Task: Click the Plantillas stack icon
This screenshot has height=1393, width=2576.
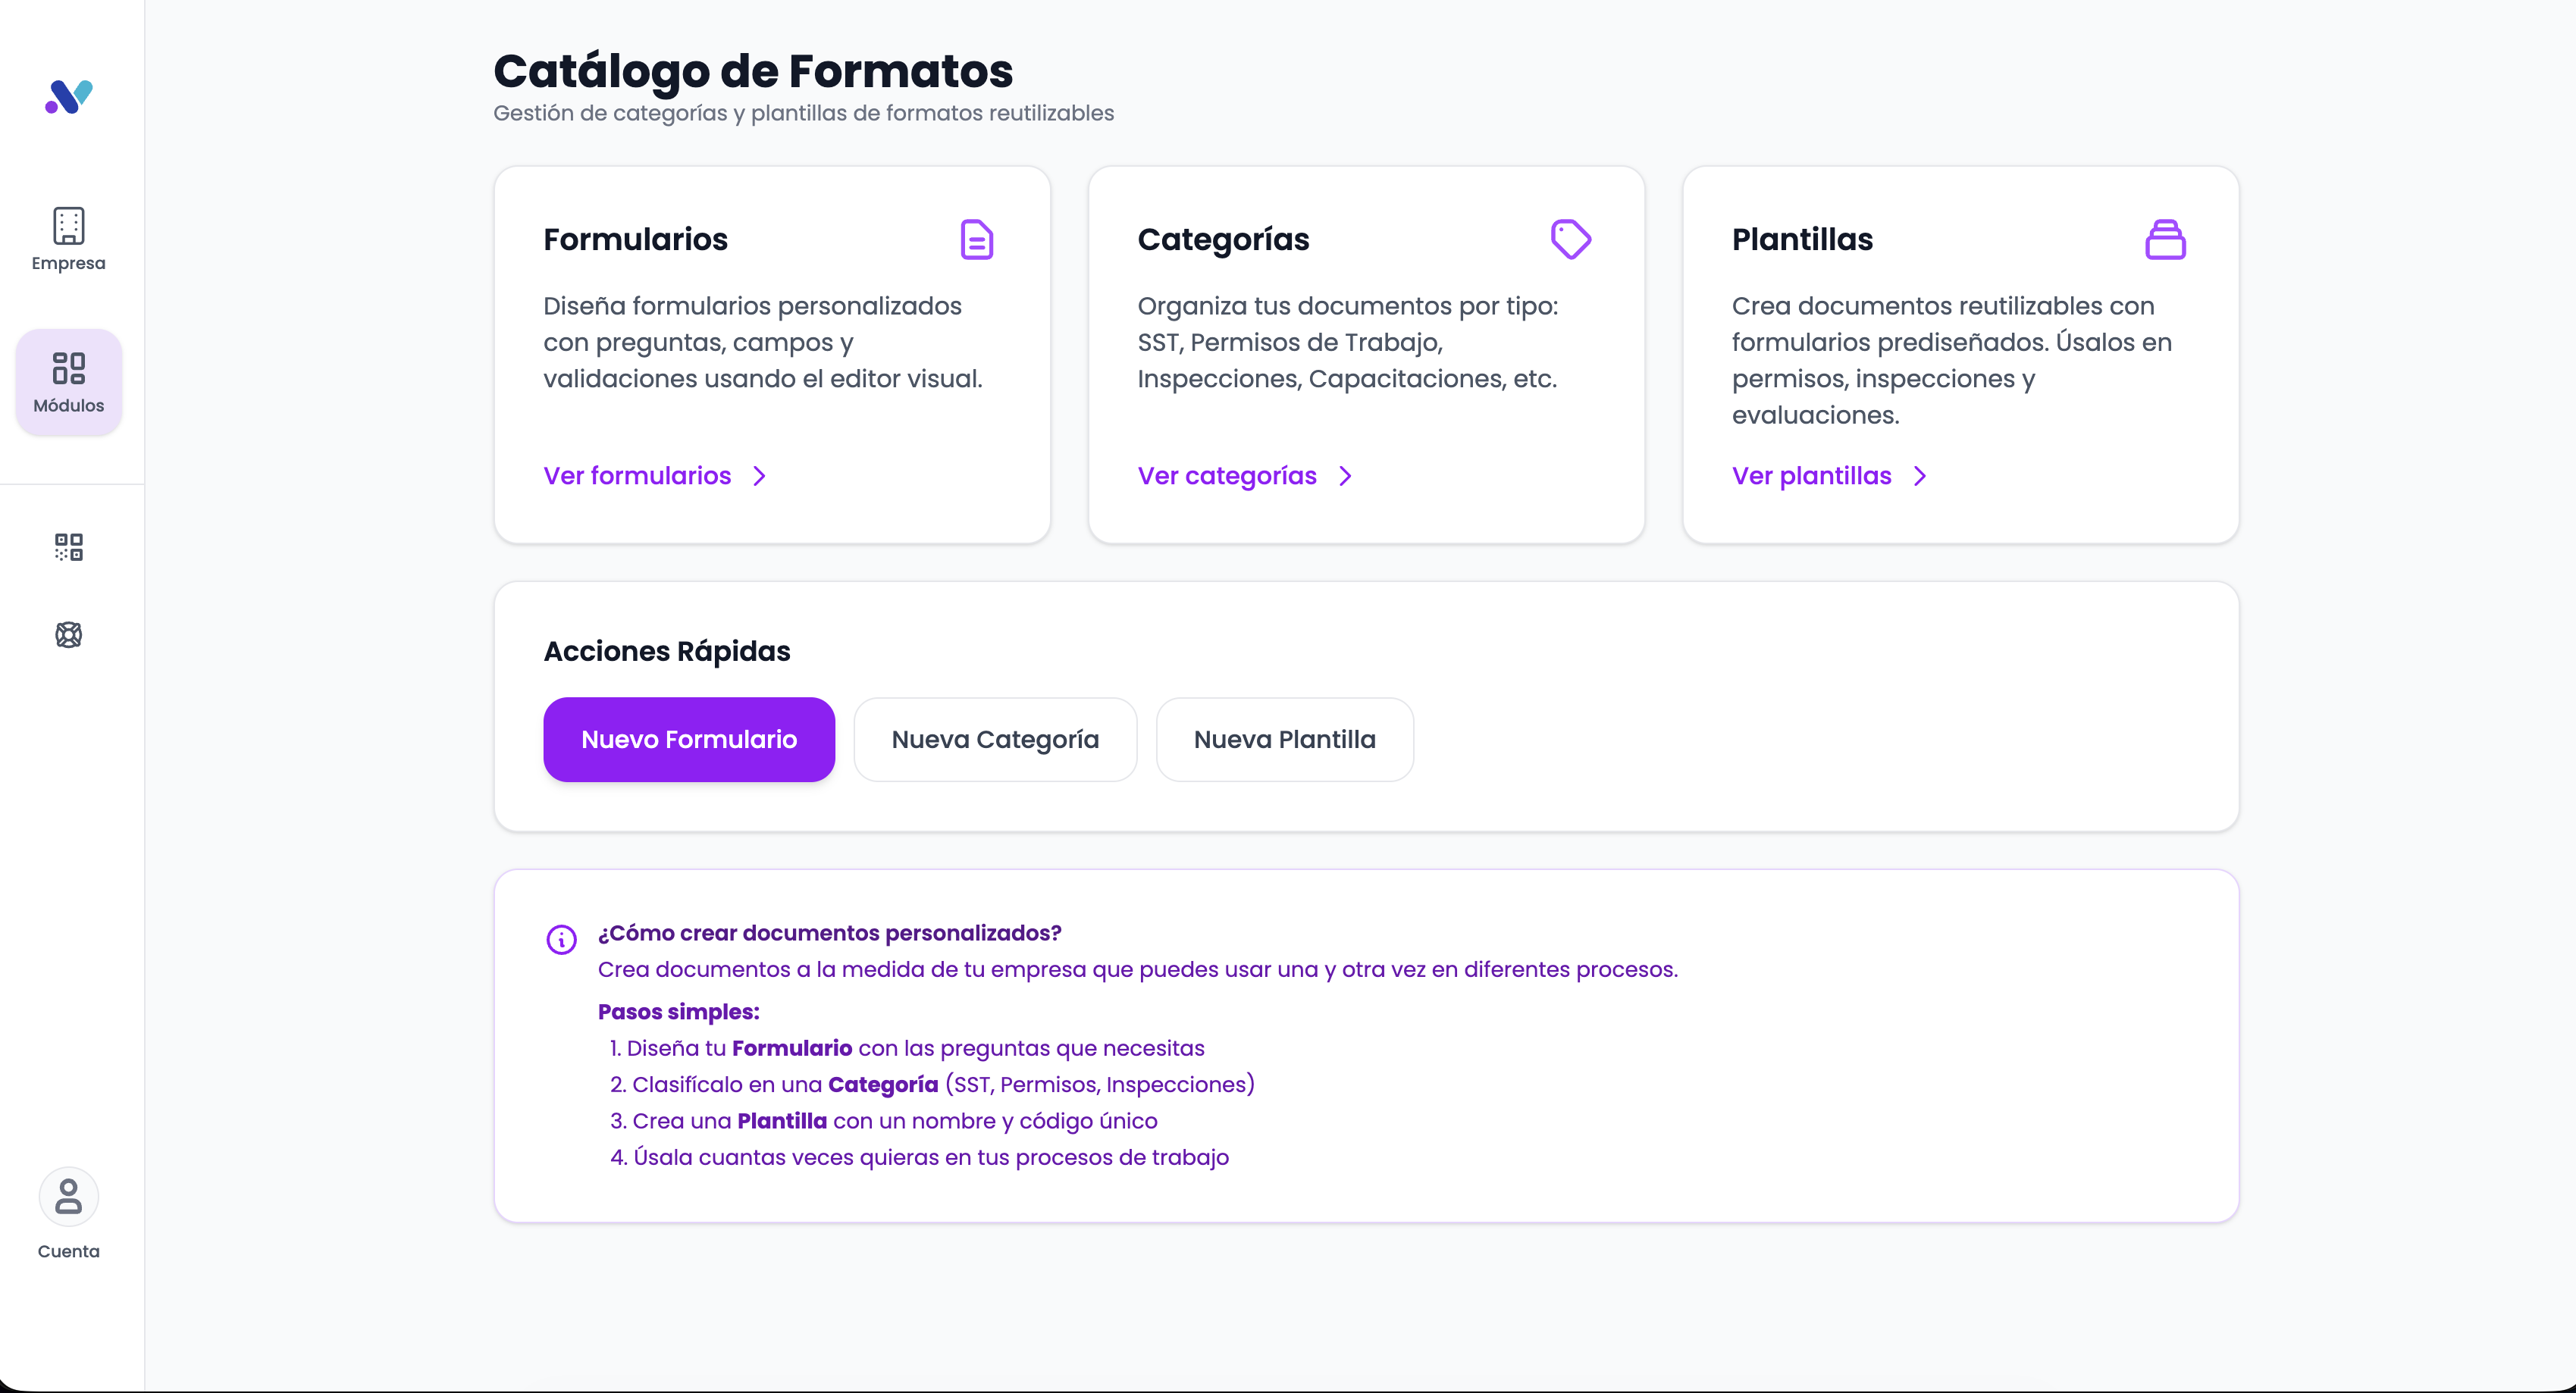Action: pyautogui.click(x=2165, y=240)
